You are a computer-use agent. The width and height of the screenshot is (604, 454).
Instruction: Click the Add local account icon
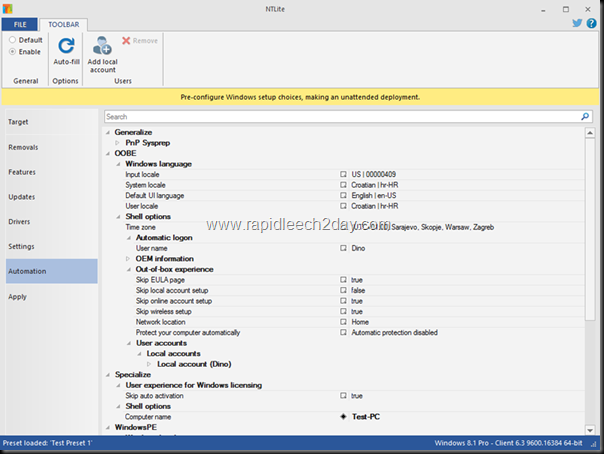(x=102, y=46)
